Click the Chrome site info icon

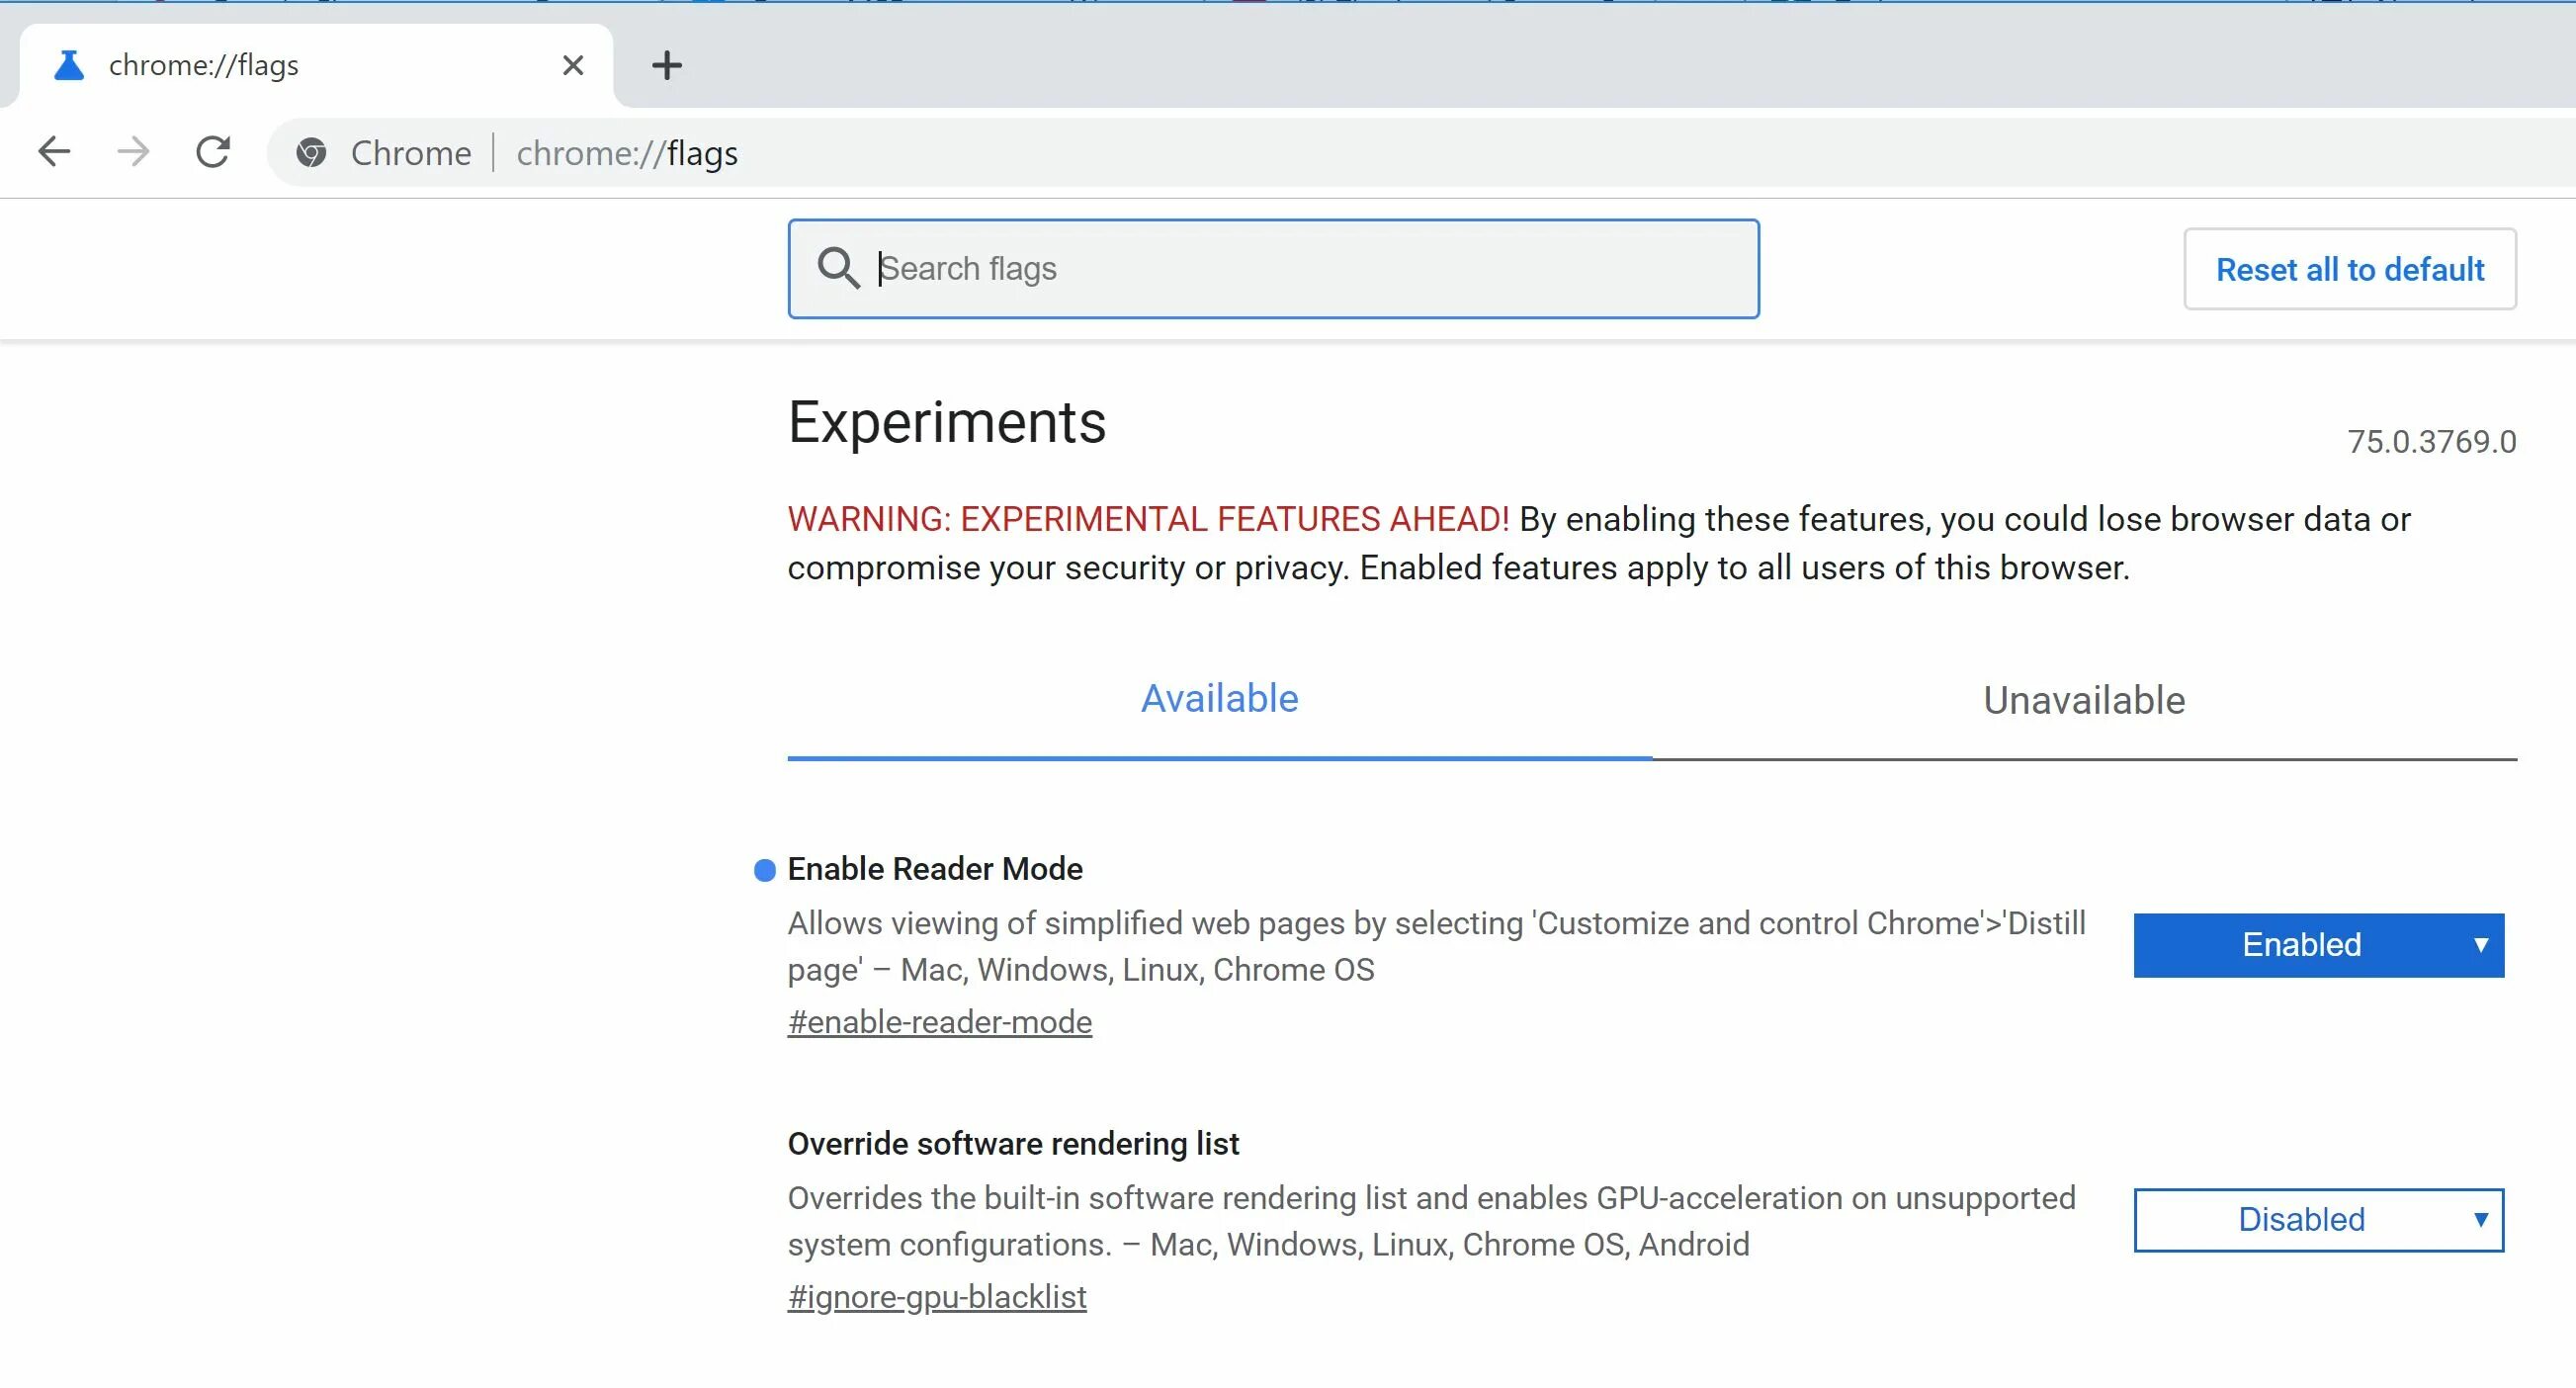click(311, 153)
